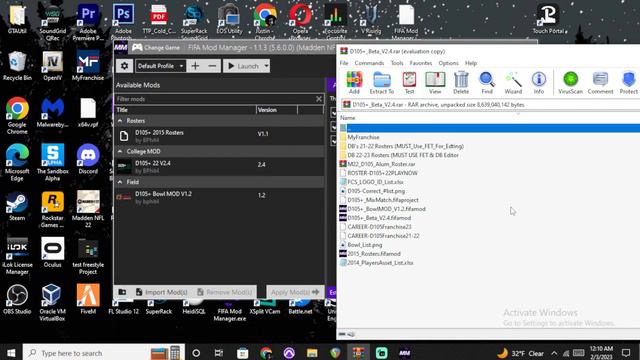Click the Test archive icon in WinRAR
This screenshot has width=640, height=360.
point(409,82)
